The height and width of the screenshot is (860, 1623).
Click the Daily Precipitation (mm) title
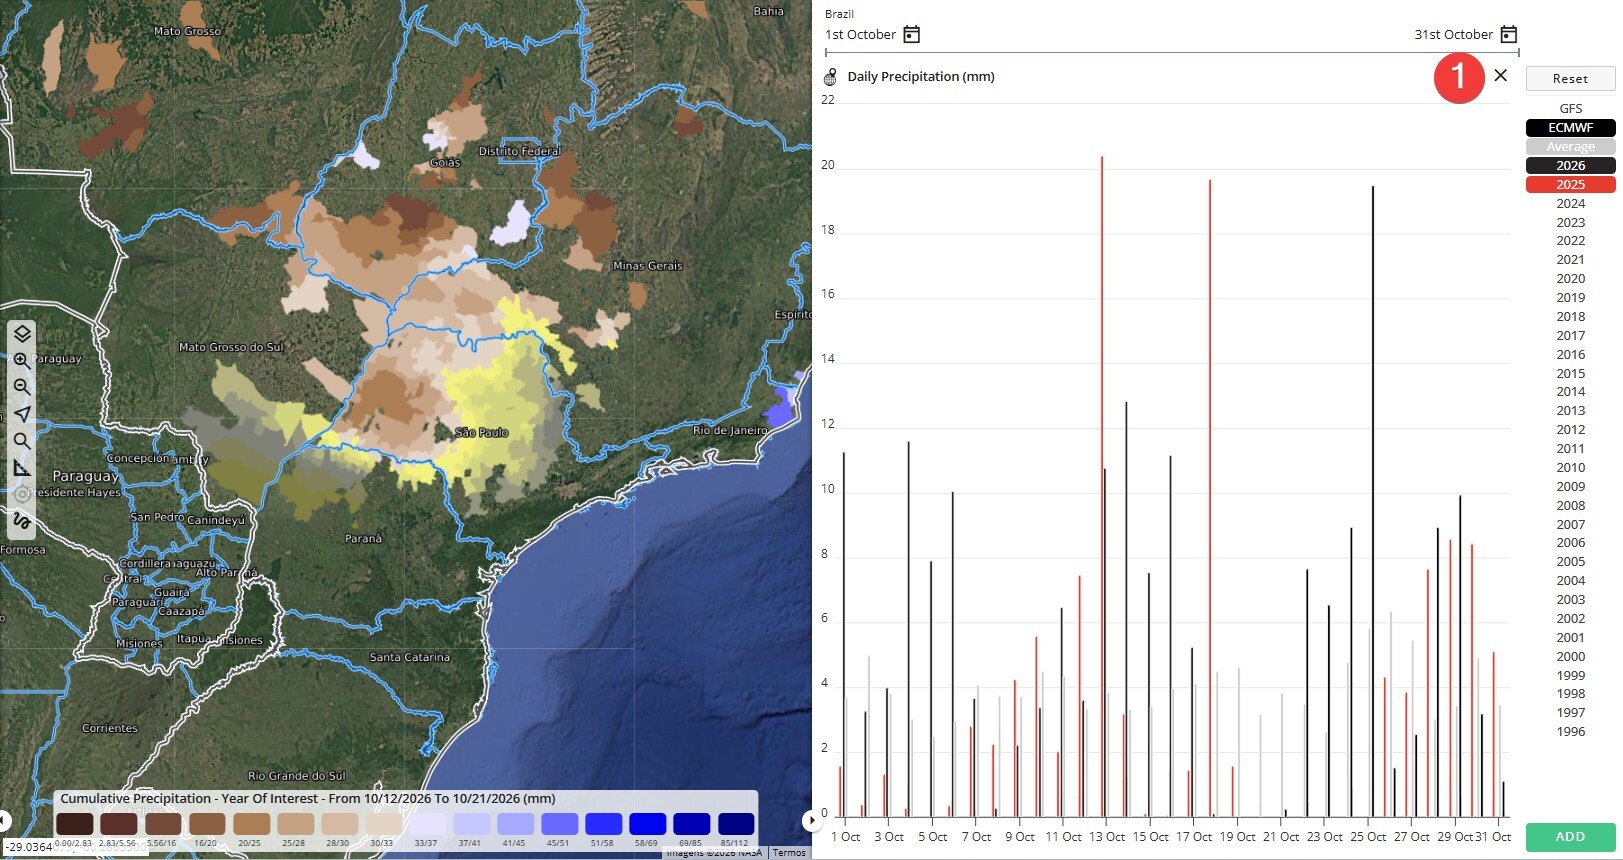921,77
